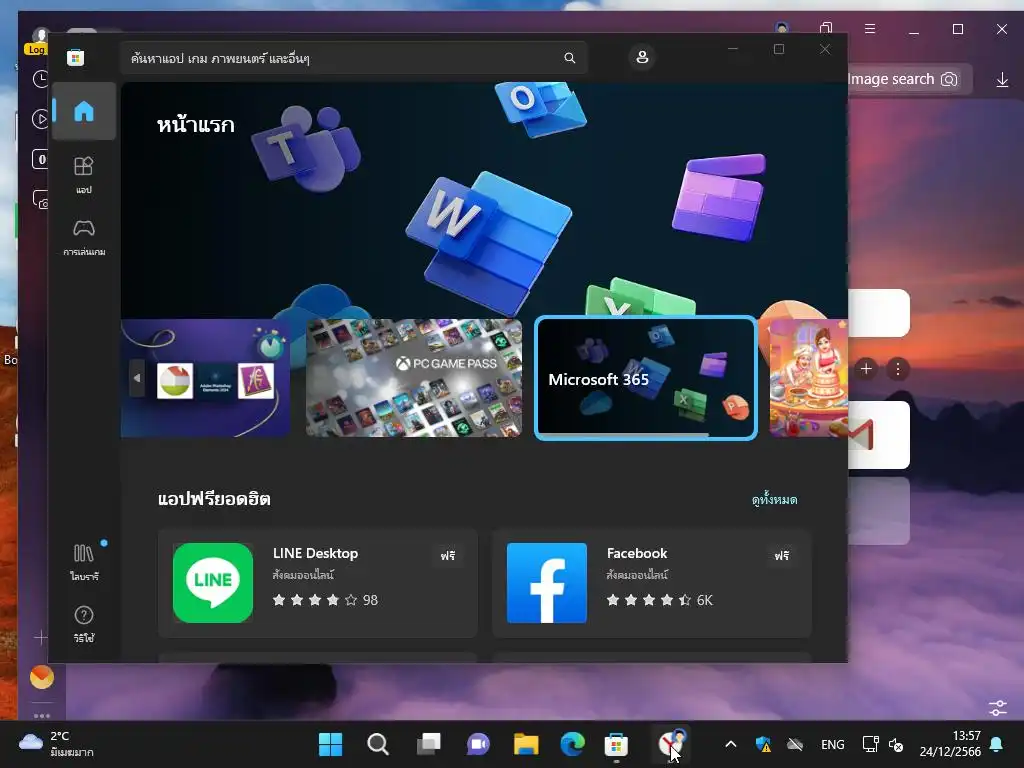Click the Facebook app icon
This screenshot has height=768, width=1024.
(547, 583)
